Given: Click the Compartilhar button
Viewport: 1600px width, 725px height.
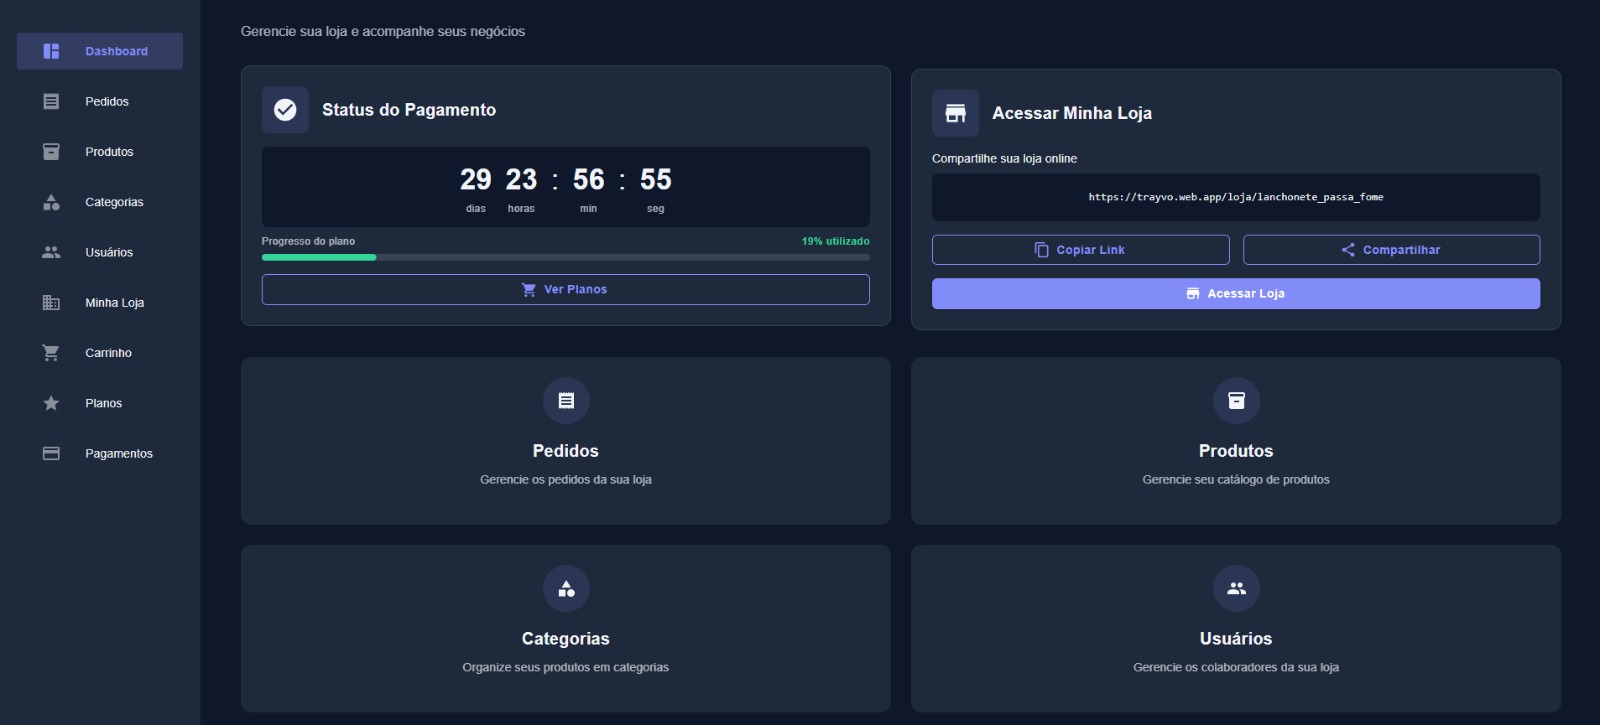Looking at the screenshot, I should click(1391, 250).
